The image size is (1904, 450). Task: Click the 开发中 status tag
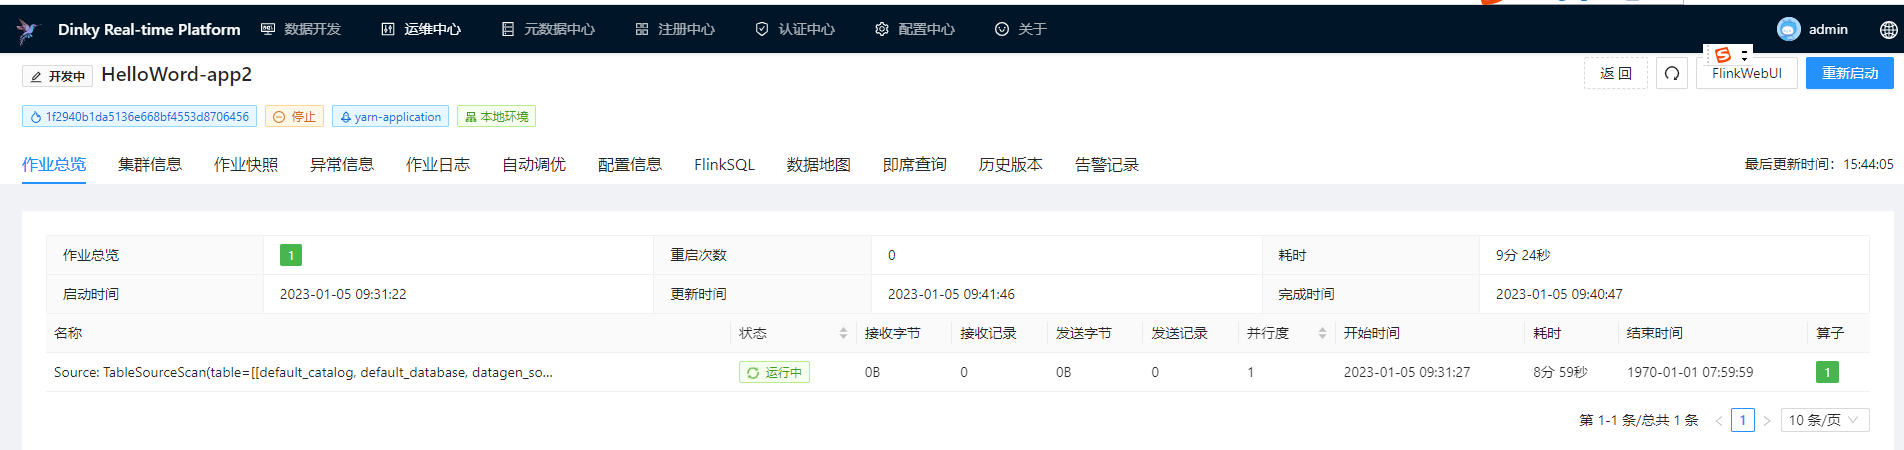click(58, 76)
